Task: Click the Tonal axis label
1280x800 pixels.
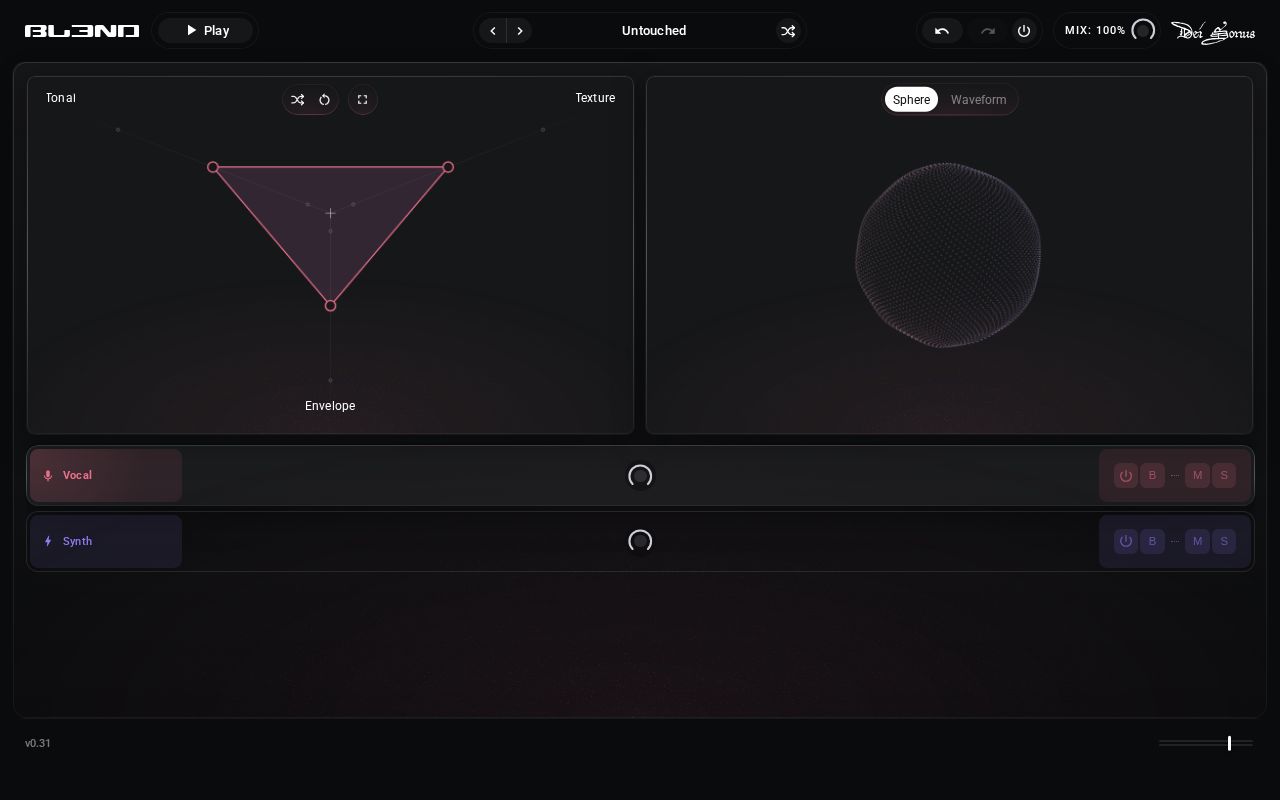Action: coord(61,98)
